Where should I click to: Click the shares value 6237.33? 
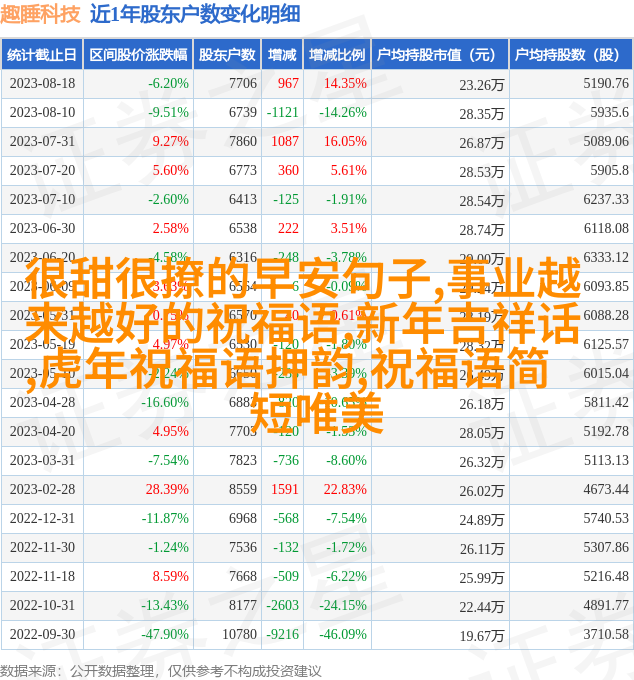606,199
